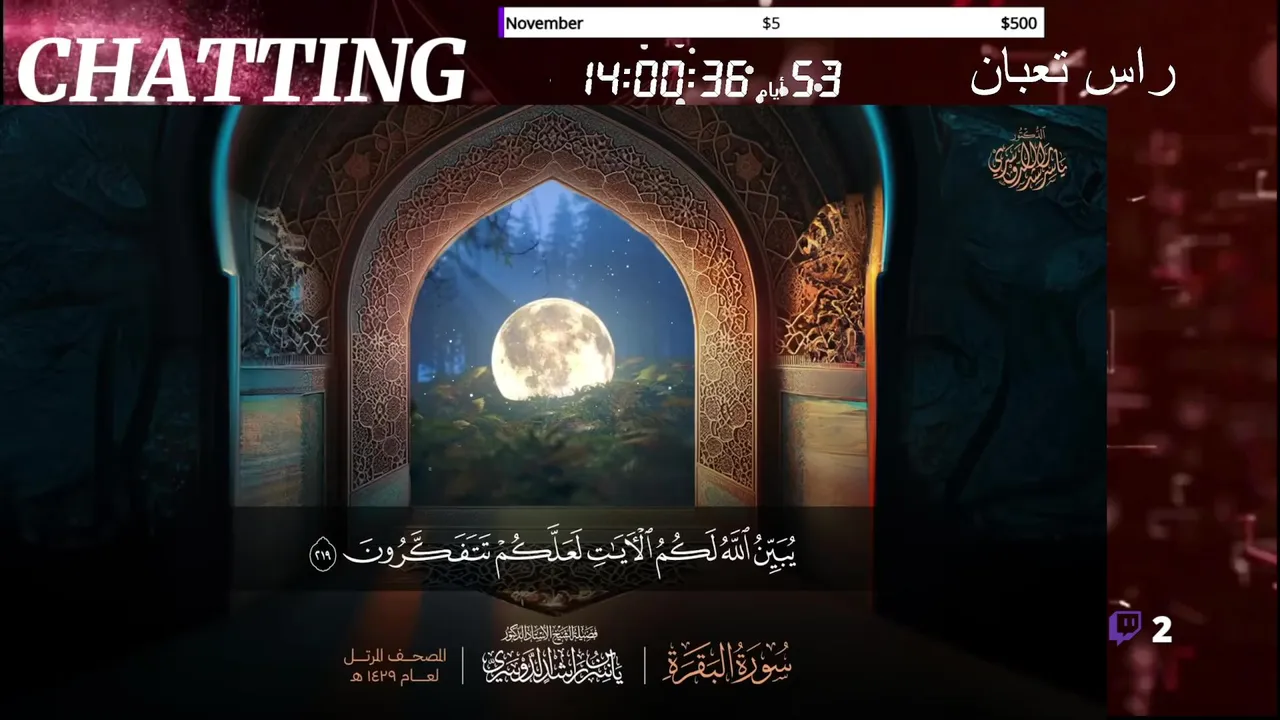This screenshot has width=1280, height=720.
Task: Click the full moon in the video
Action: (553, 349)
